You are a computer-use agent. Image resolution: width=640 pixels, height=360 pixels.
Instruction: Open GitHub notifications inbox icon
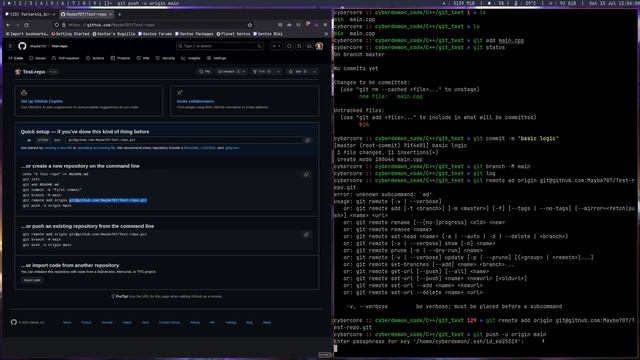pos(309,46)
